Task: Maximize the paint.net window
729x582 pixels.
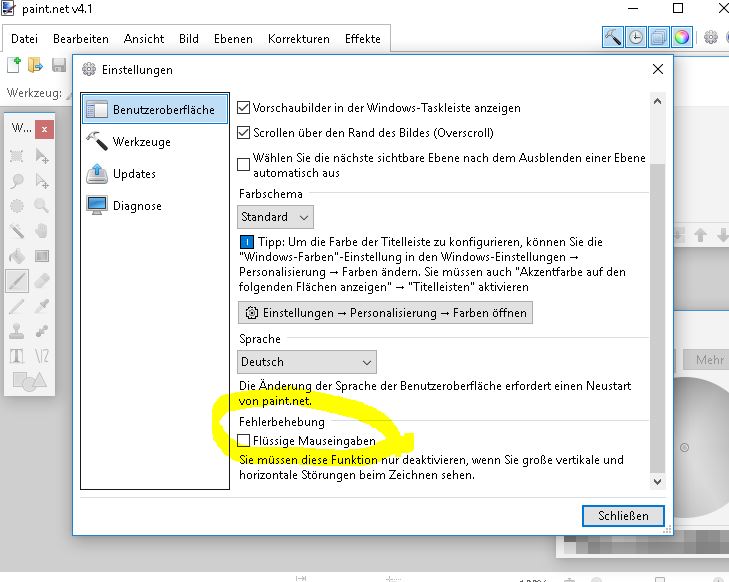Action: [x=678, y=8]
